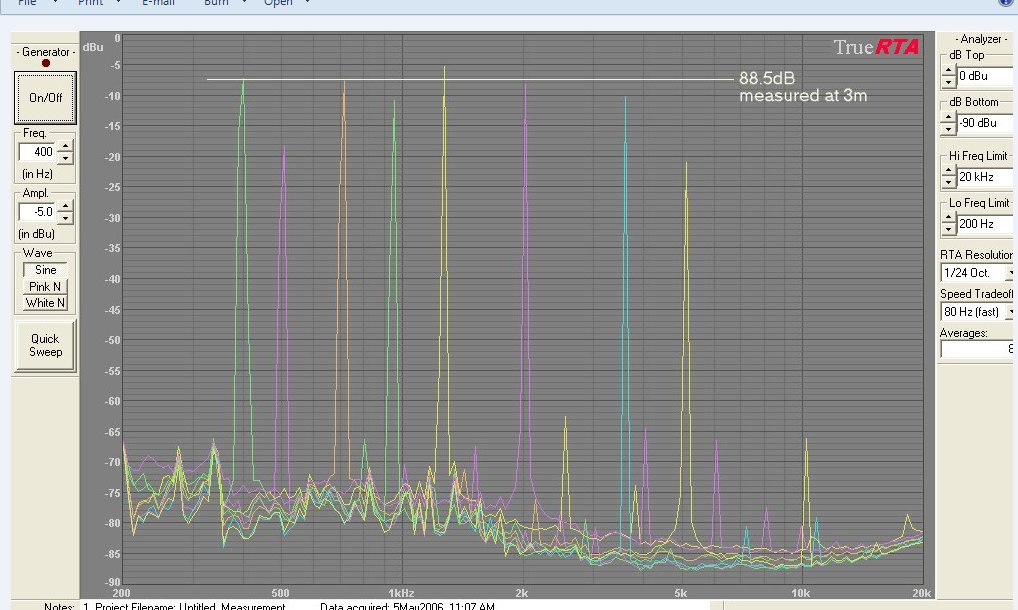Start a Quick Sweep
This screenshot has width=1018, height=610.
pyautogui.click(x=45, y=345)
